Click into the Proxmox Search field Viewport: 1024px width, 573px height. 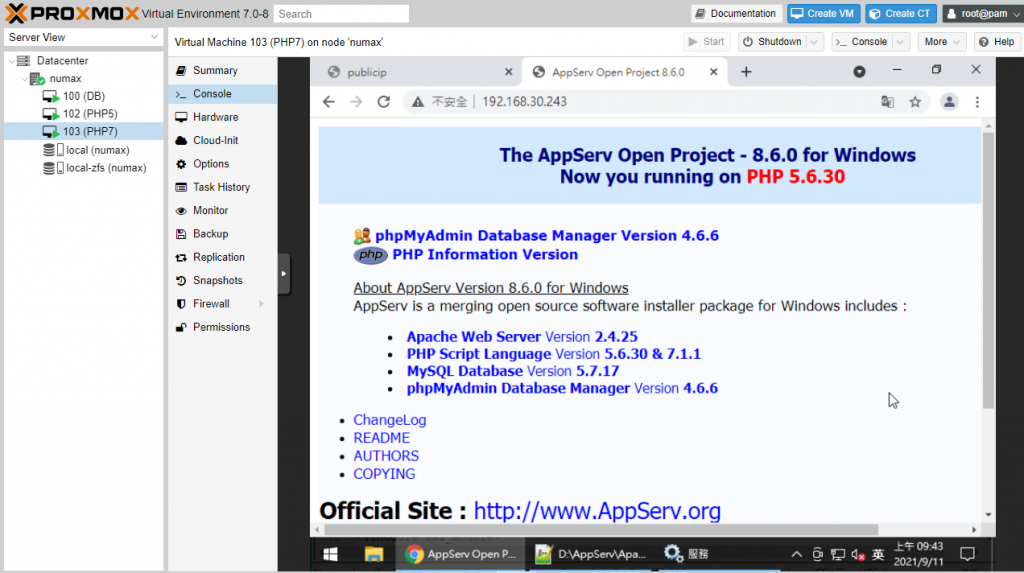tap(341, 14)
